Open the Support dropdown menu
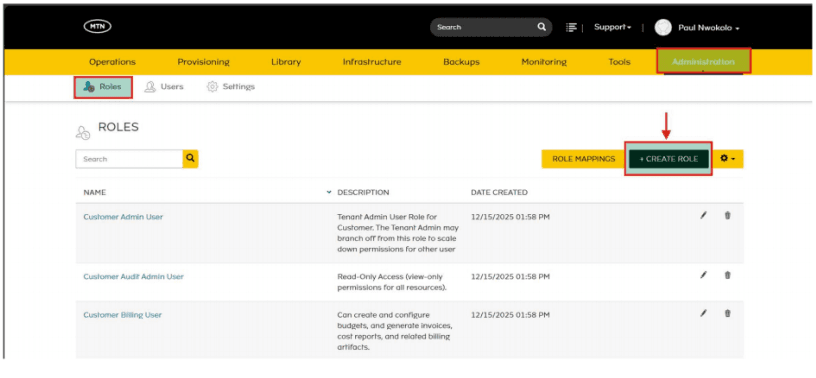 point(613,27)
